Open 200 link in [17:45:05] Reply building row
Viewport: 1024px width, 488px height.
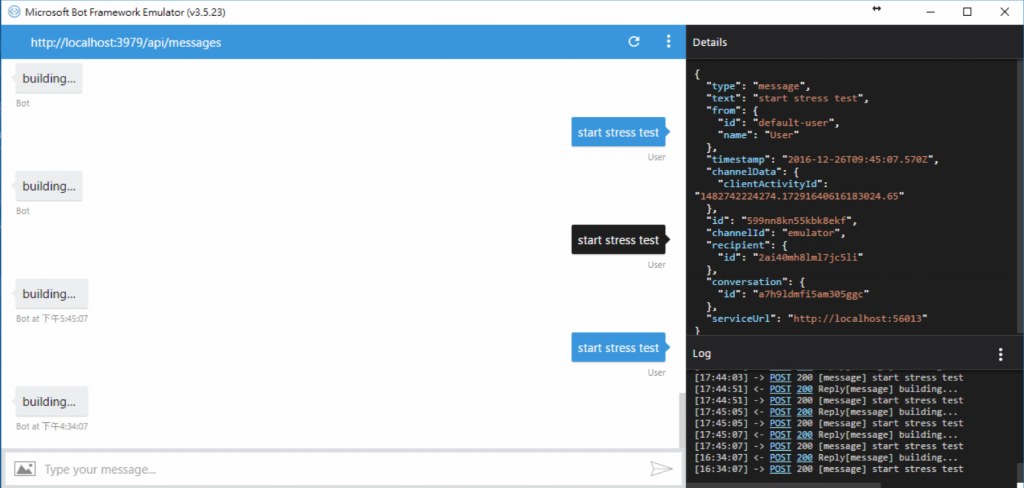pos(805,412)
